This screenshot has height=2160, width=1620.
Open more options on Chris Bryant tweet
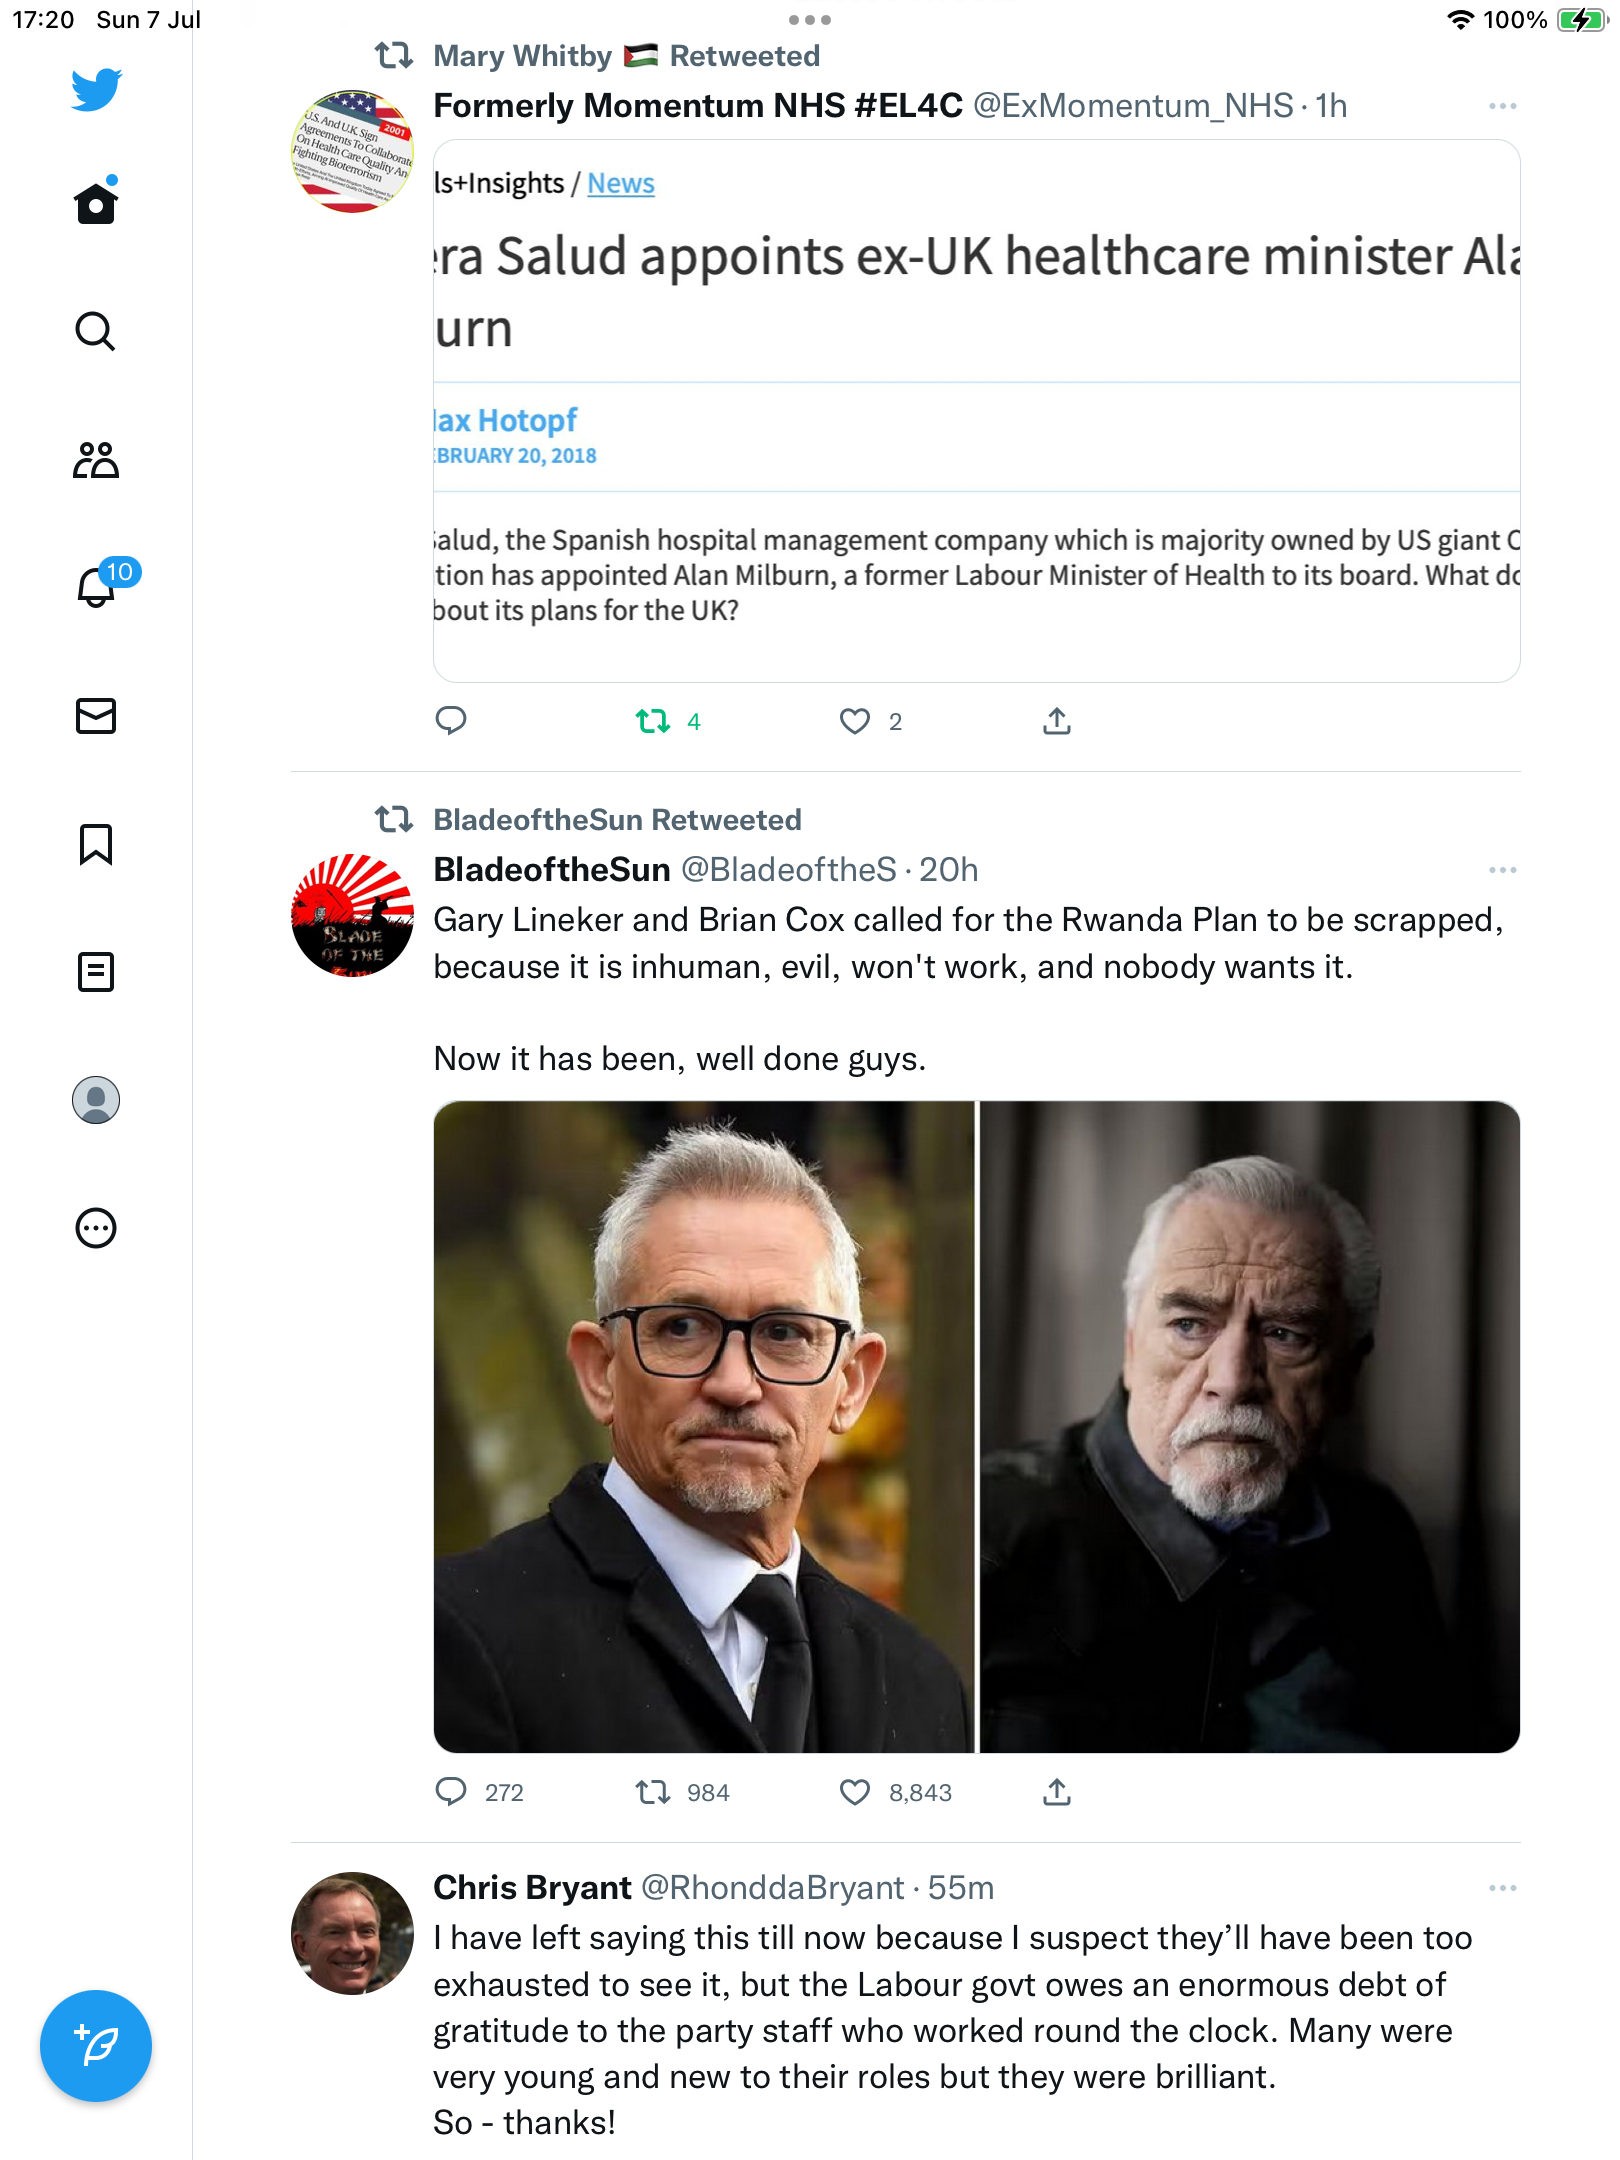(x=1502, y=1888)
